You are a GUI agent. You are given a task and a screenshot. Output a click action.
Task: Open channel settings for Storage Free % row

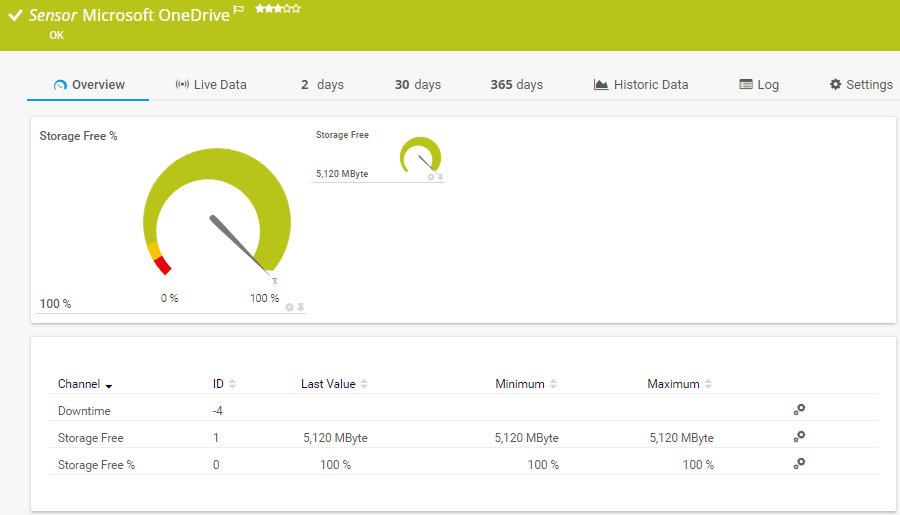(799, 463)
